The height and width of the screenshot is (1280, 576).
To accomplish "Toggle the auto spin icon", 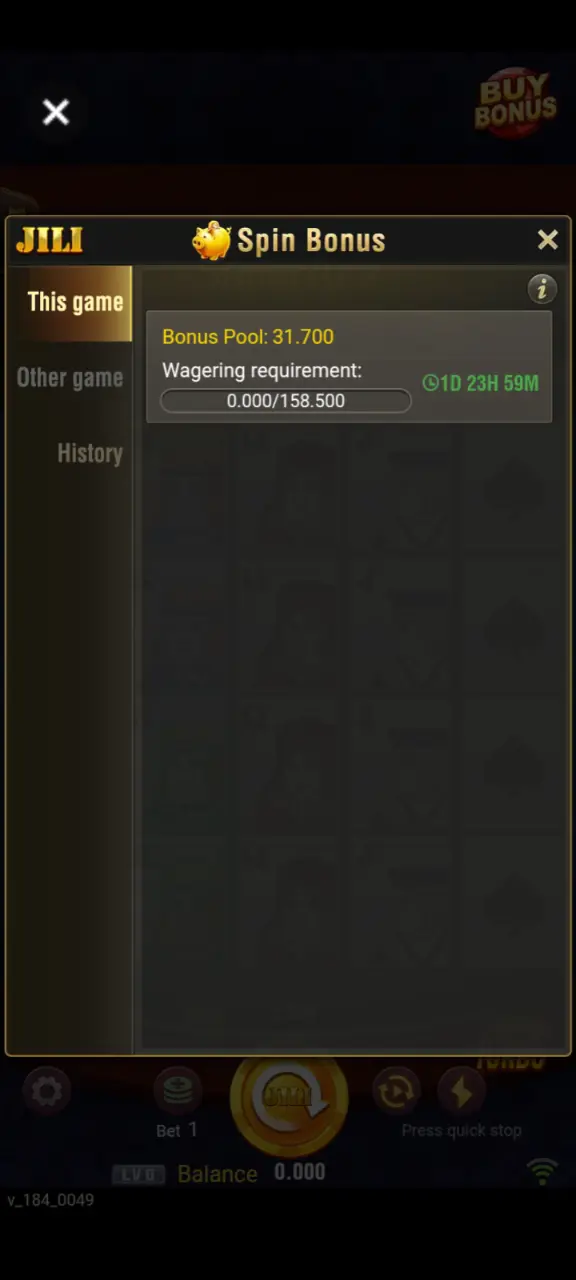I will [395, 1092].
